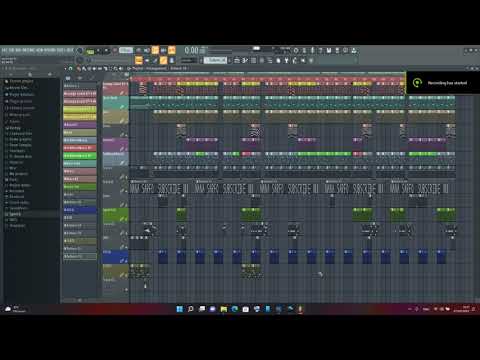Image resolution: width=480 pixels, height=360 pixels.
Task: Click the 0:00 song time display
Action: point(191,50)
